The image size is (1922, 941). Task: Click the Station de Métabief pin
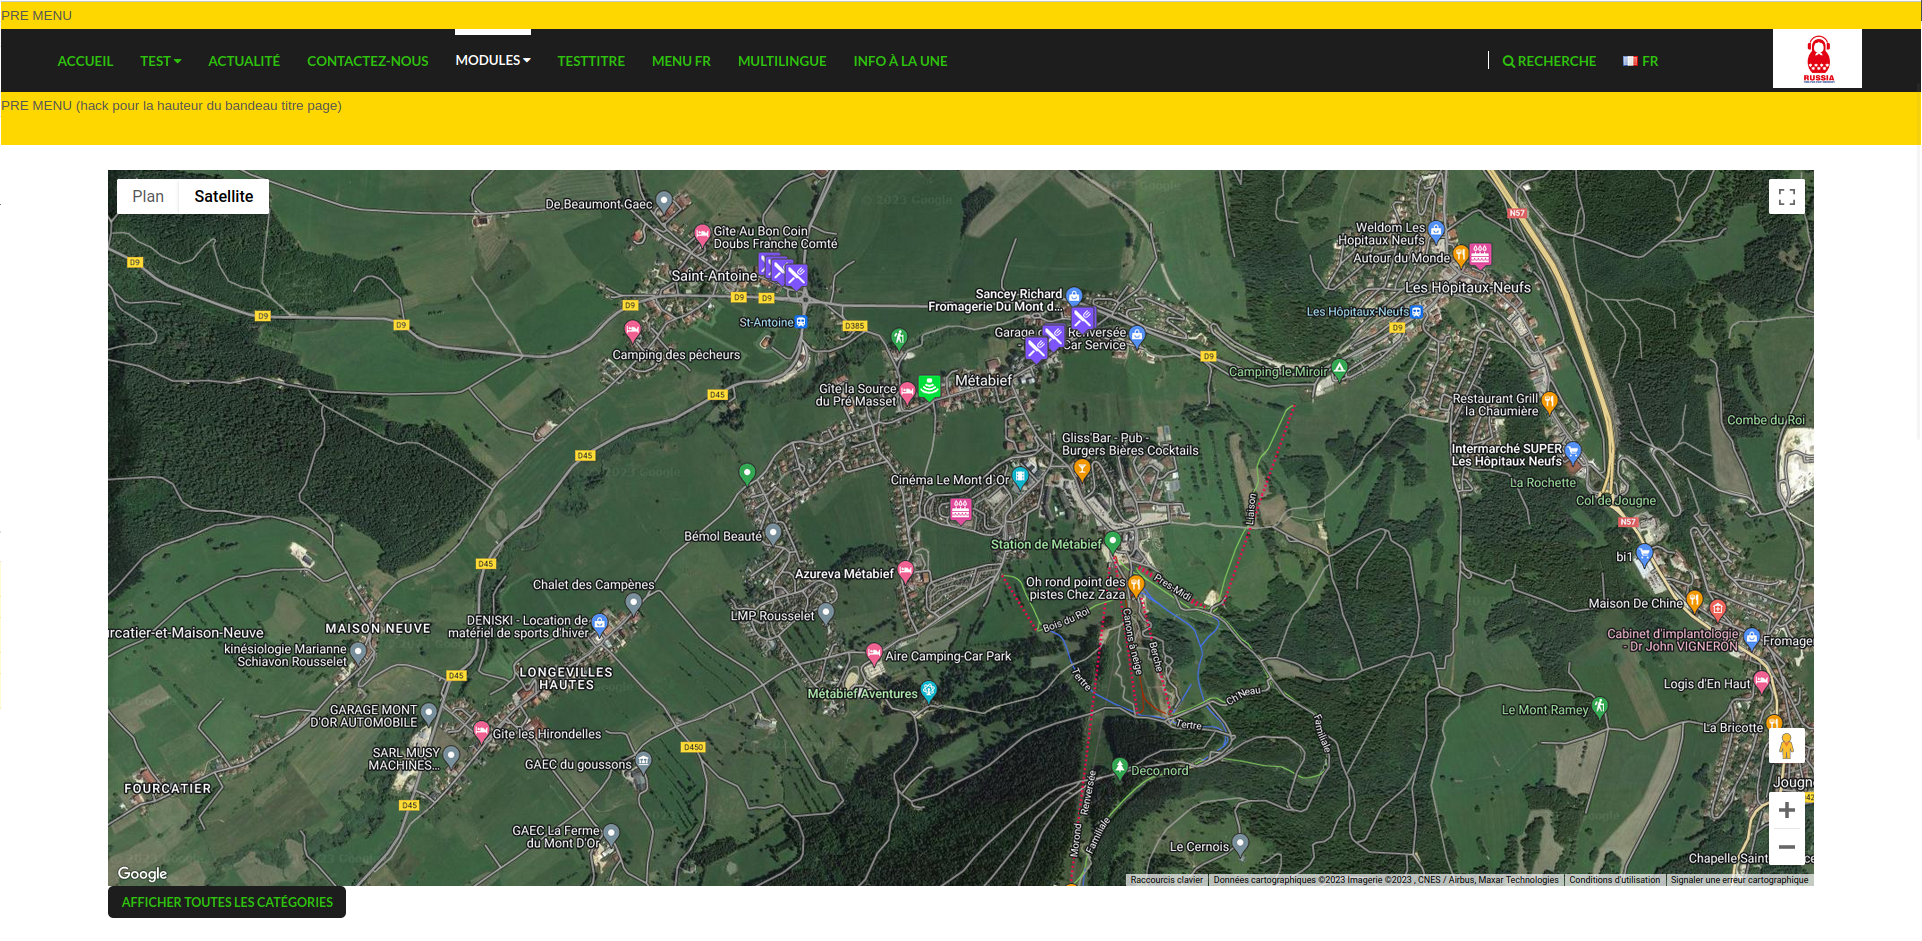(x=1112, y=542)
